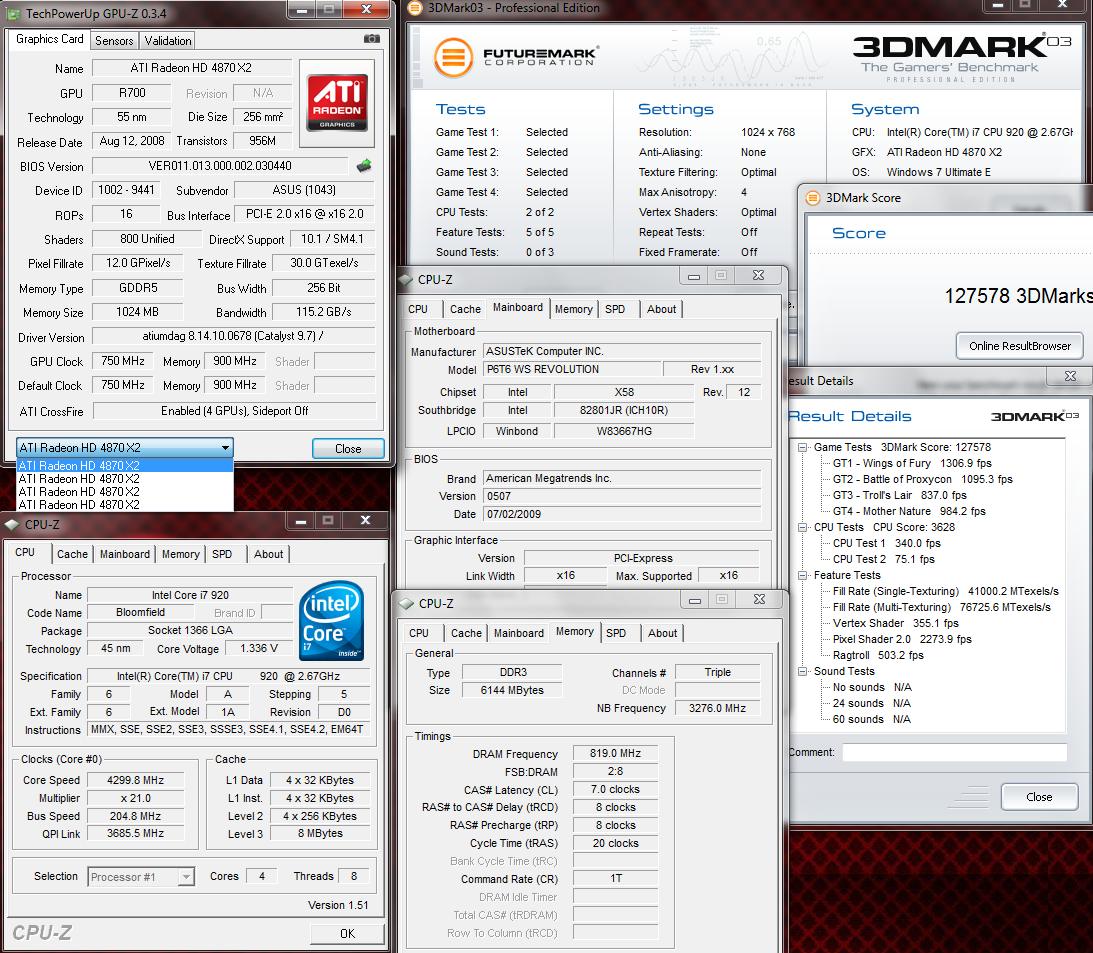
Task: Click the CPU-Z Mainboard window title icon
Action: tap(406, 280)
